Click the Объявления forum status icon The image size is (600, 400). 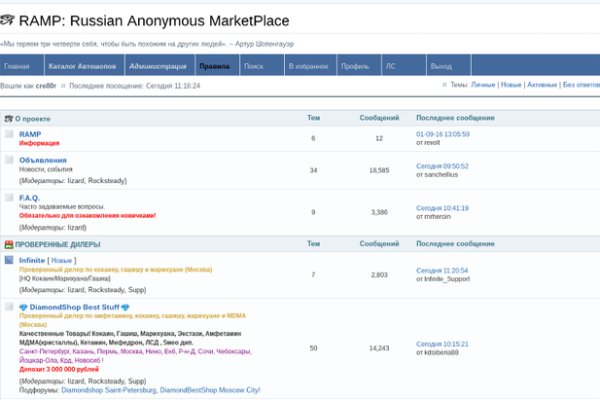[x=9, y=160]
